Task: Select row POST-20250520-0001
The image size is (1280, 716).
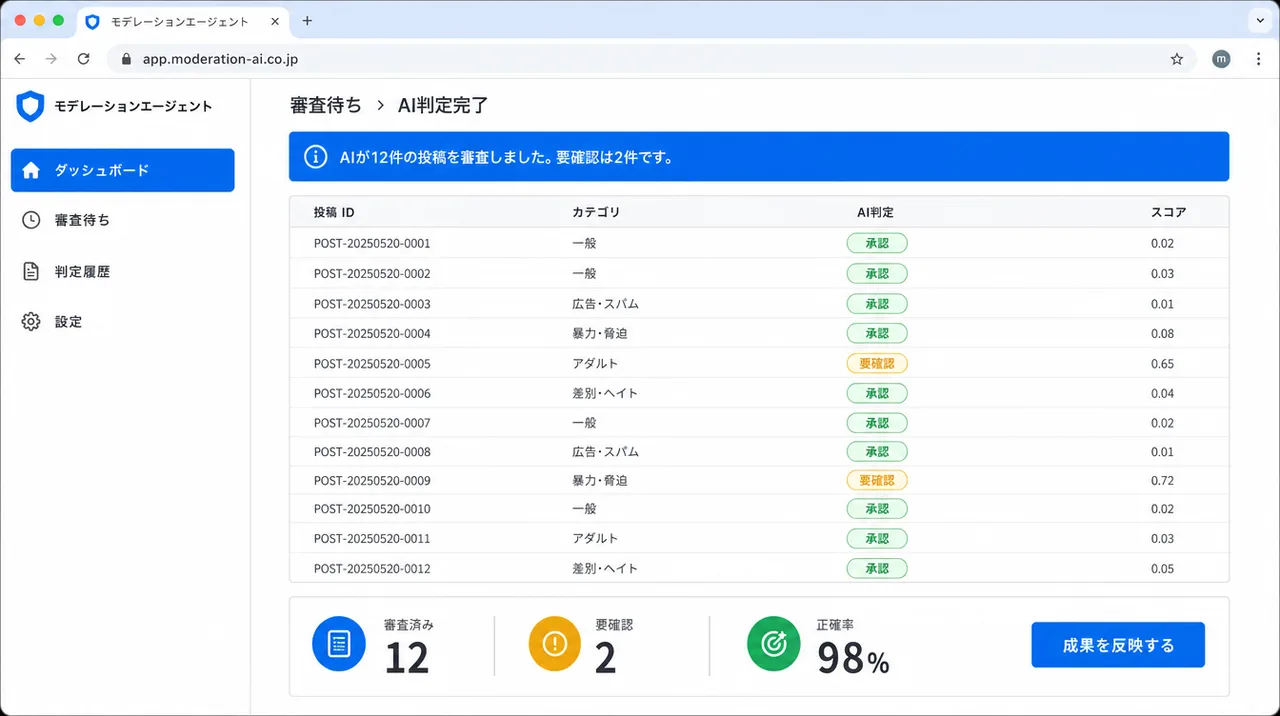Action: point(759,243)
